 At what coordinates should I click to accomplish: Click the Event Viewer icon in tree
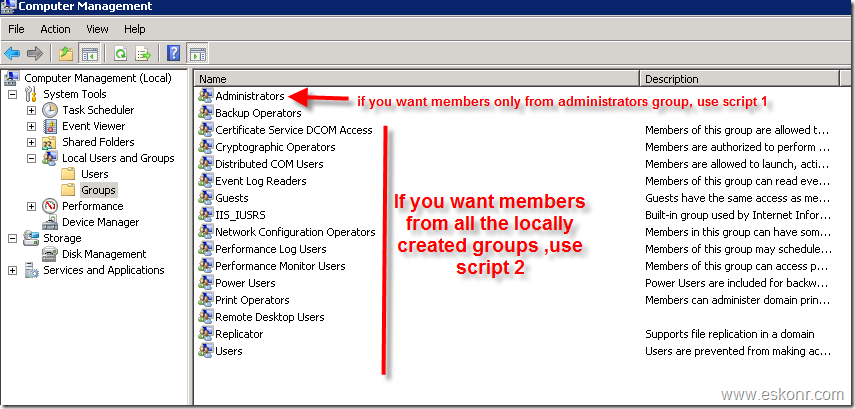(50, 127)
